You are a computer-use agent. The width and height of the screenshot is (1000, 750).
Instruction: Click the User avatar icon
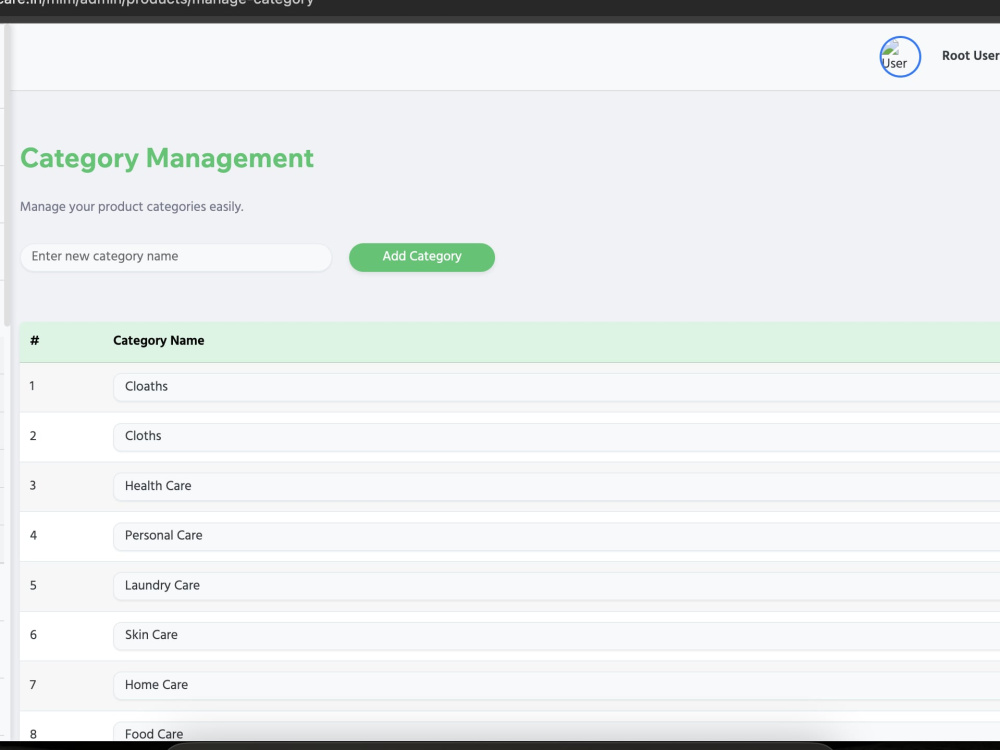(x=900, y=57)
